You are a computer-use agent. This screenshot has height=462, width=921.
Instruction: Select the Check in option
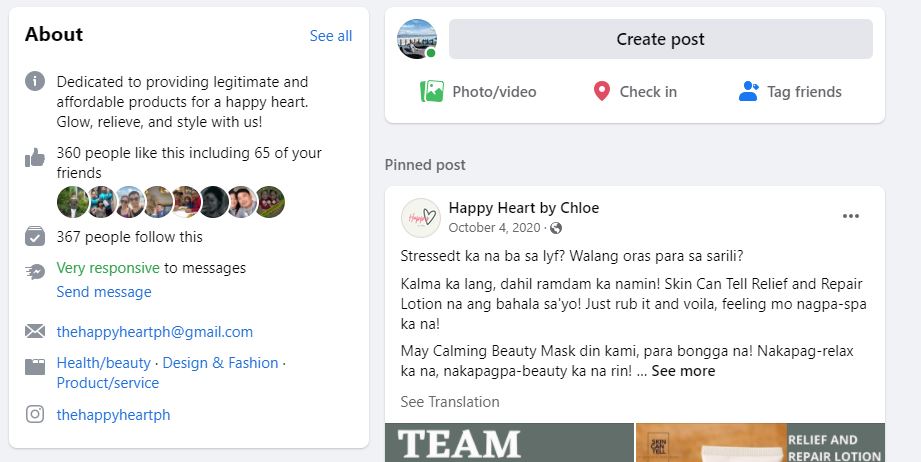pyautogui.click(x=636, y=92)
